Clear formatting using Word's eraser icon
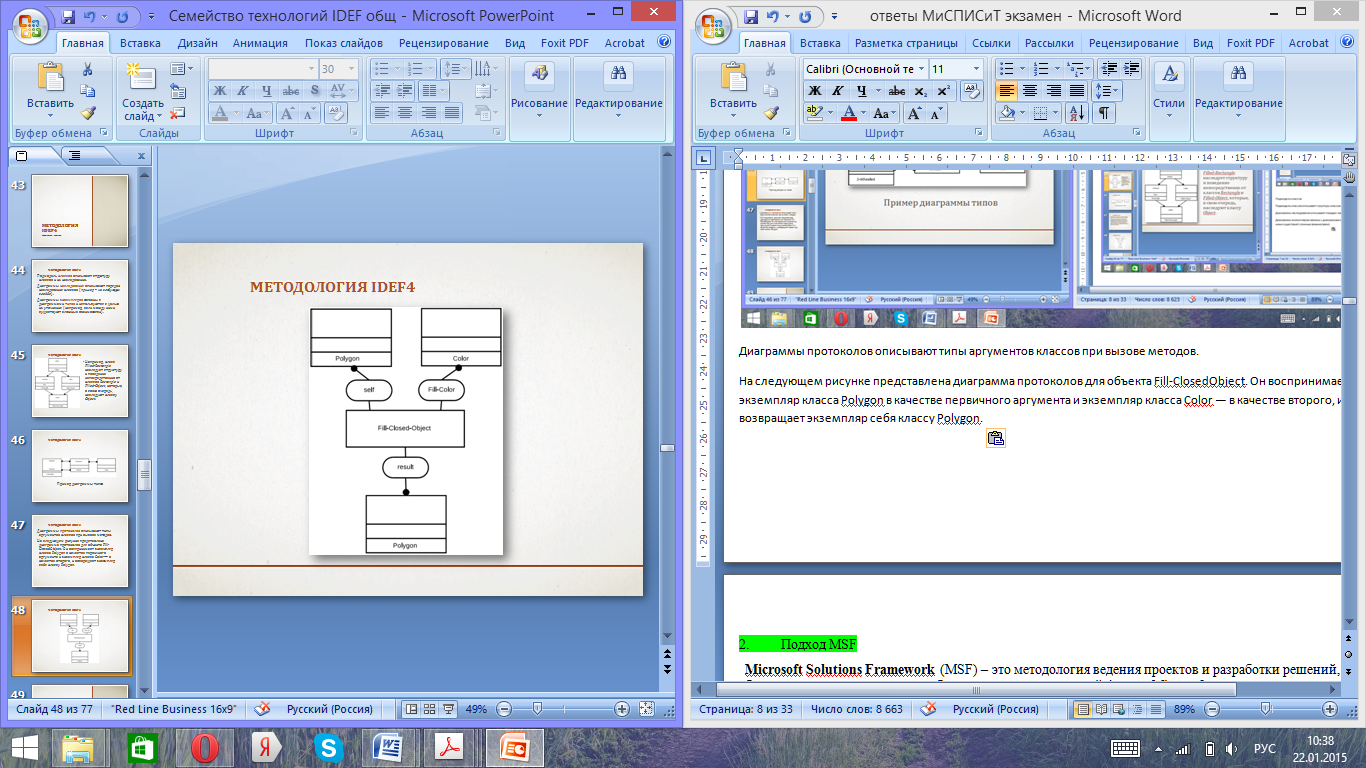Image resolution: width=1366 pixels, height=768 pixels. click(971, 91)
